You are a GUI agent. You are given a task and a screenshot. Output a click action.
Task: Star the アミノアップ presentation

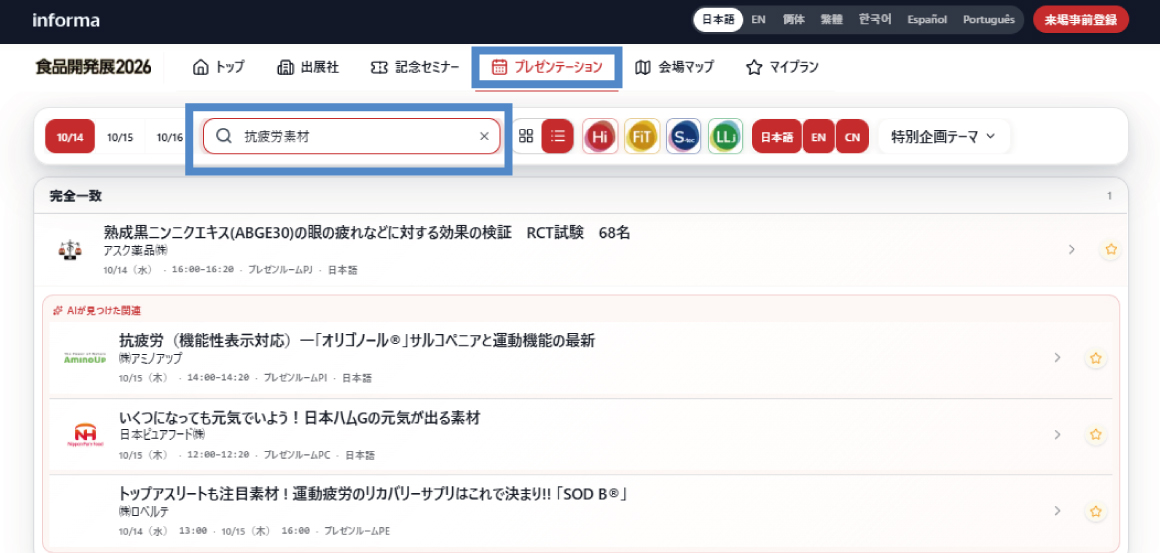[x=1096, y=358]
